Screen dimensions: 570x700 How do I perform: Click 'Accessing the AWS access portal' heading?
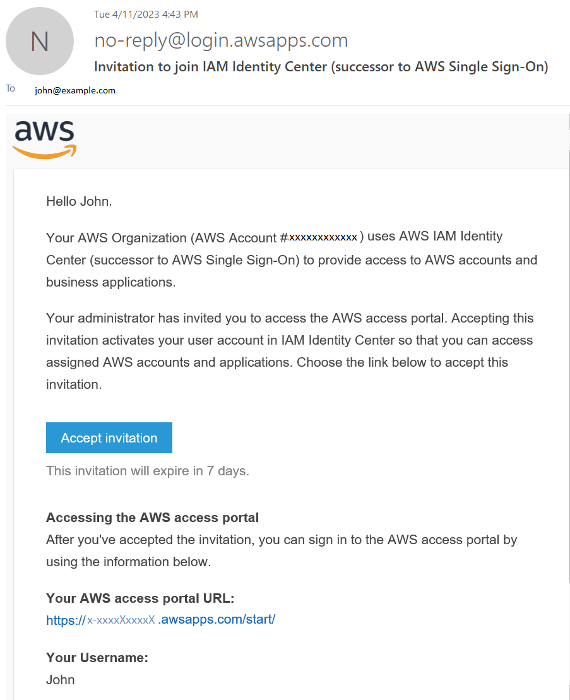click(x=152, y=517)
